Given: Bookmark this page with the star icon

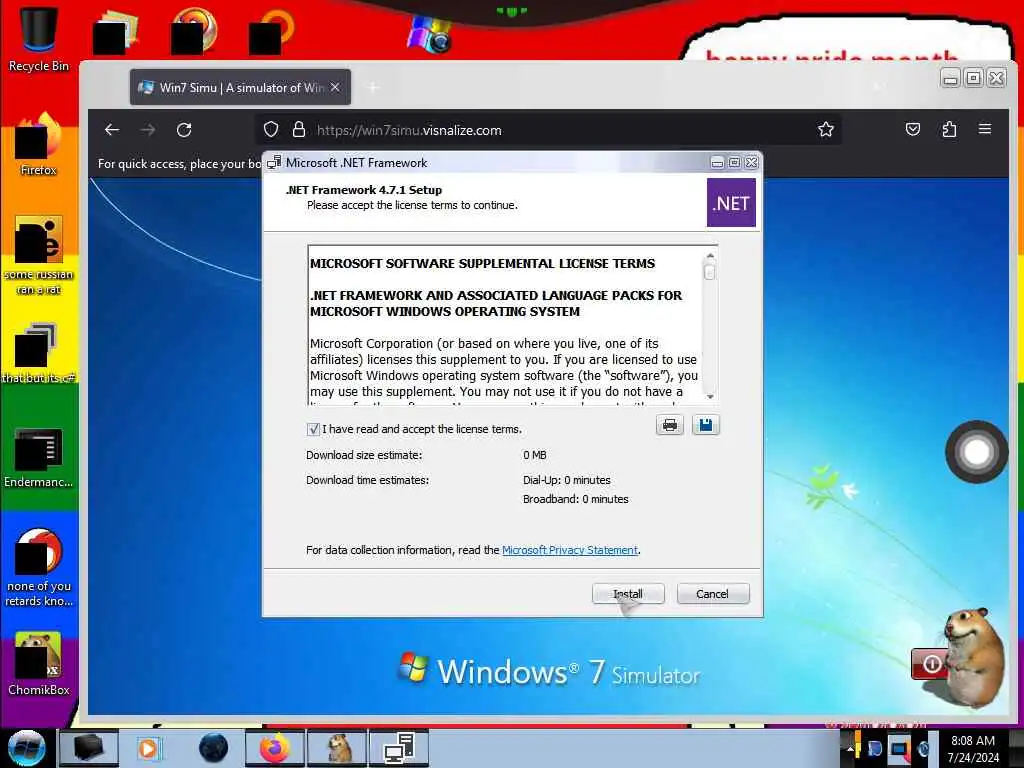Looking at the screenshot, I should [x=825, y=129].
